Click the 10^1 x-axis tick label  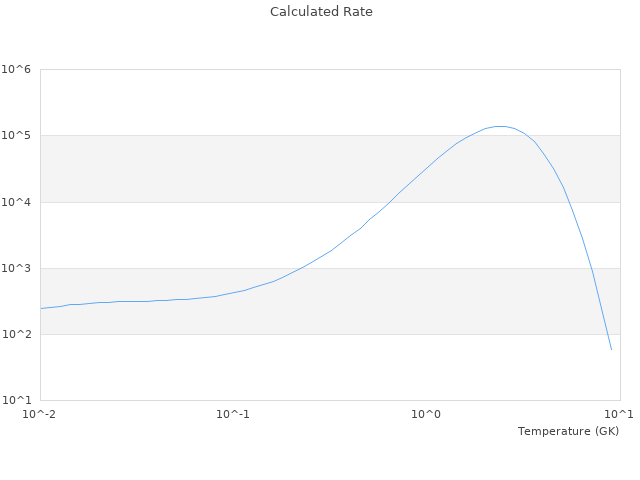618,414
